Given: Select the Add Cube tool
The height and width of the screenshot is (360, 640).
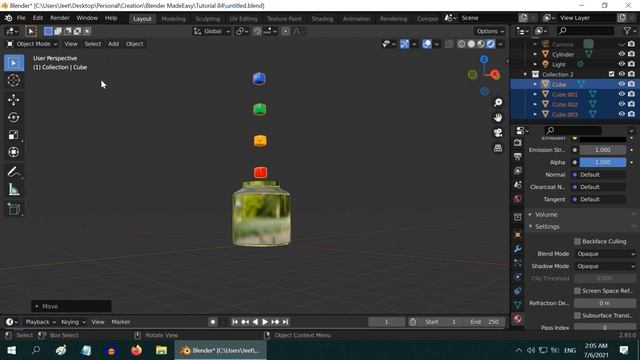Looking at the screenshot, I should point(14,209).
